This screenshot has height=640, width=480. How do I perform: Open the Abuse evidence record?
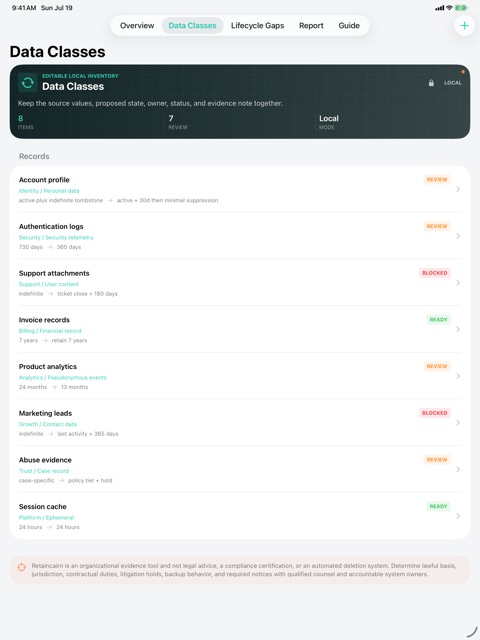(240, 469)
